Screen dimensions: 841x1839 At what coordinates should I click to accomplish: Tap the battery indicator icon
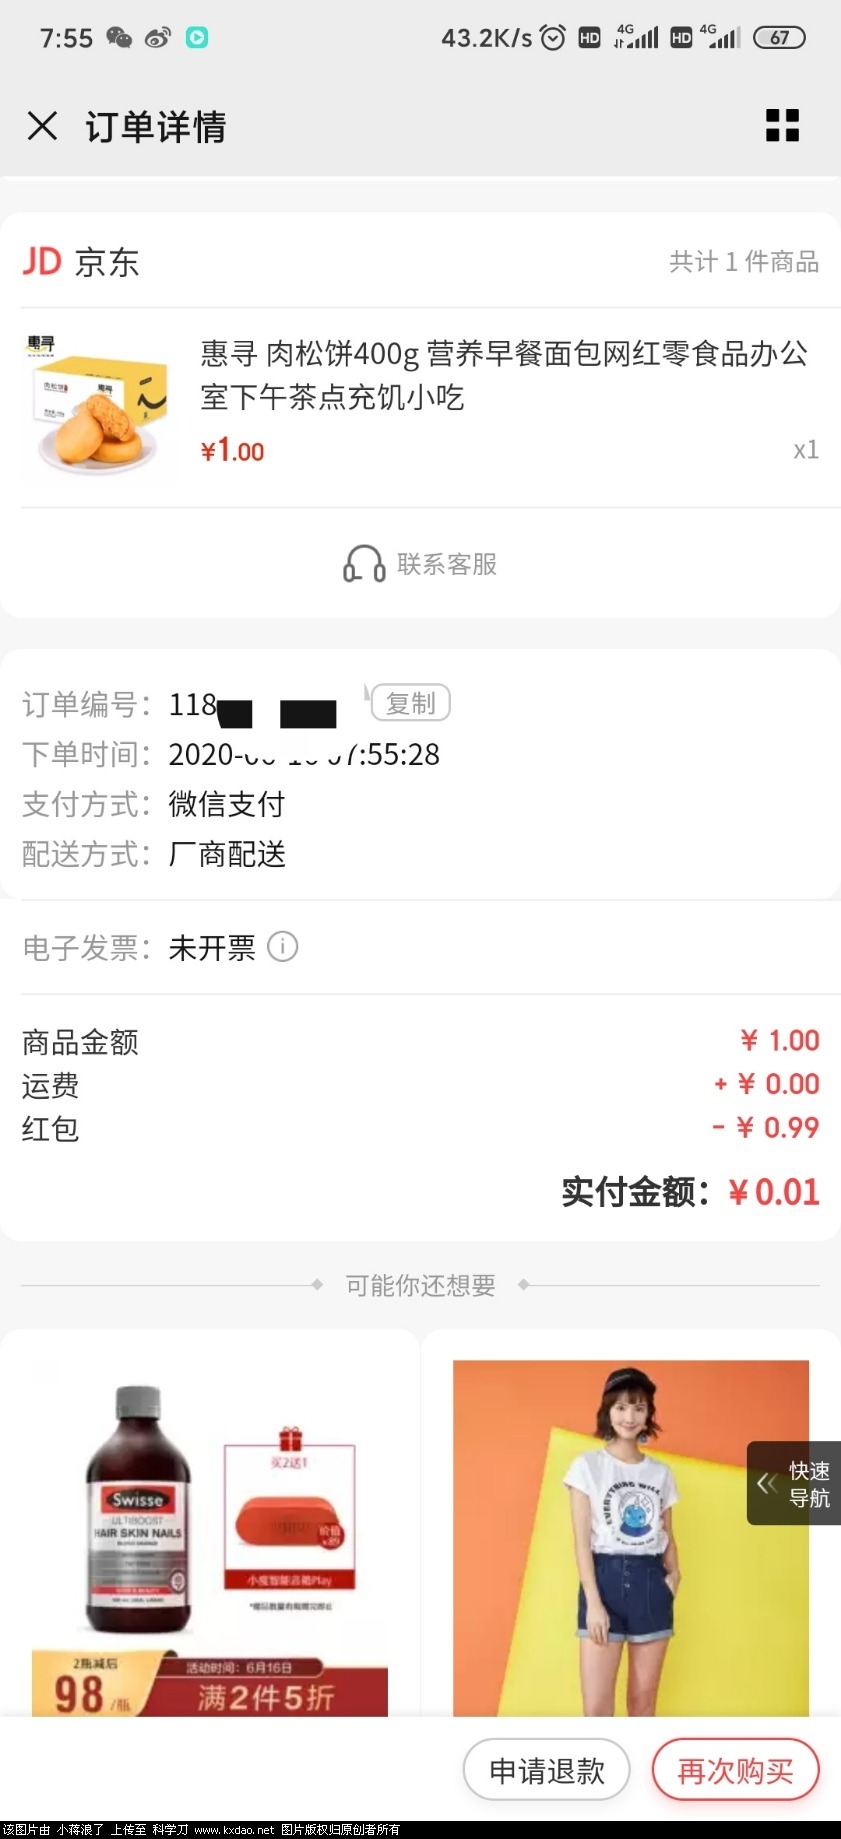pyautogui.click(x=779, y=38)
